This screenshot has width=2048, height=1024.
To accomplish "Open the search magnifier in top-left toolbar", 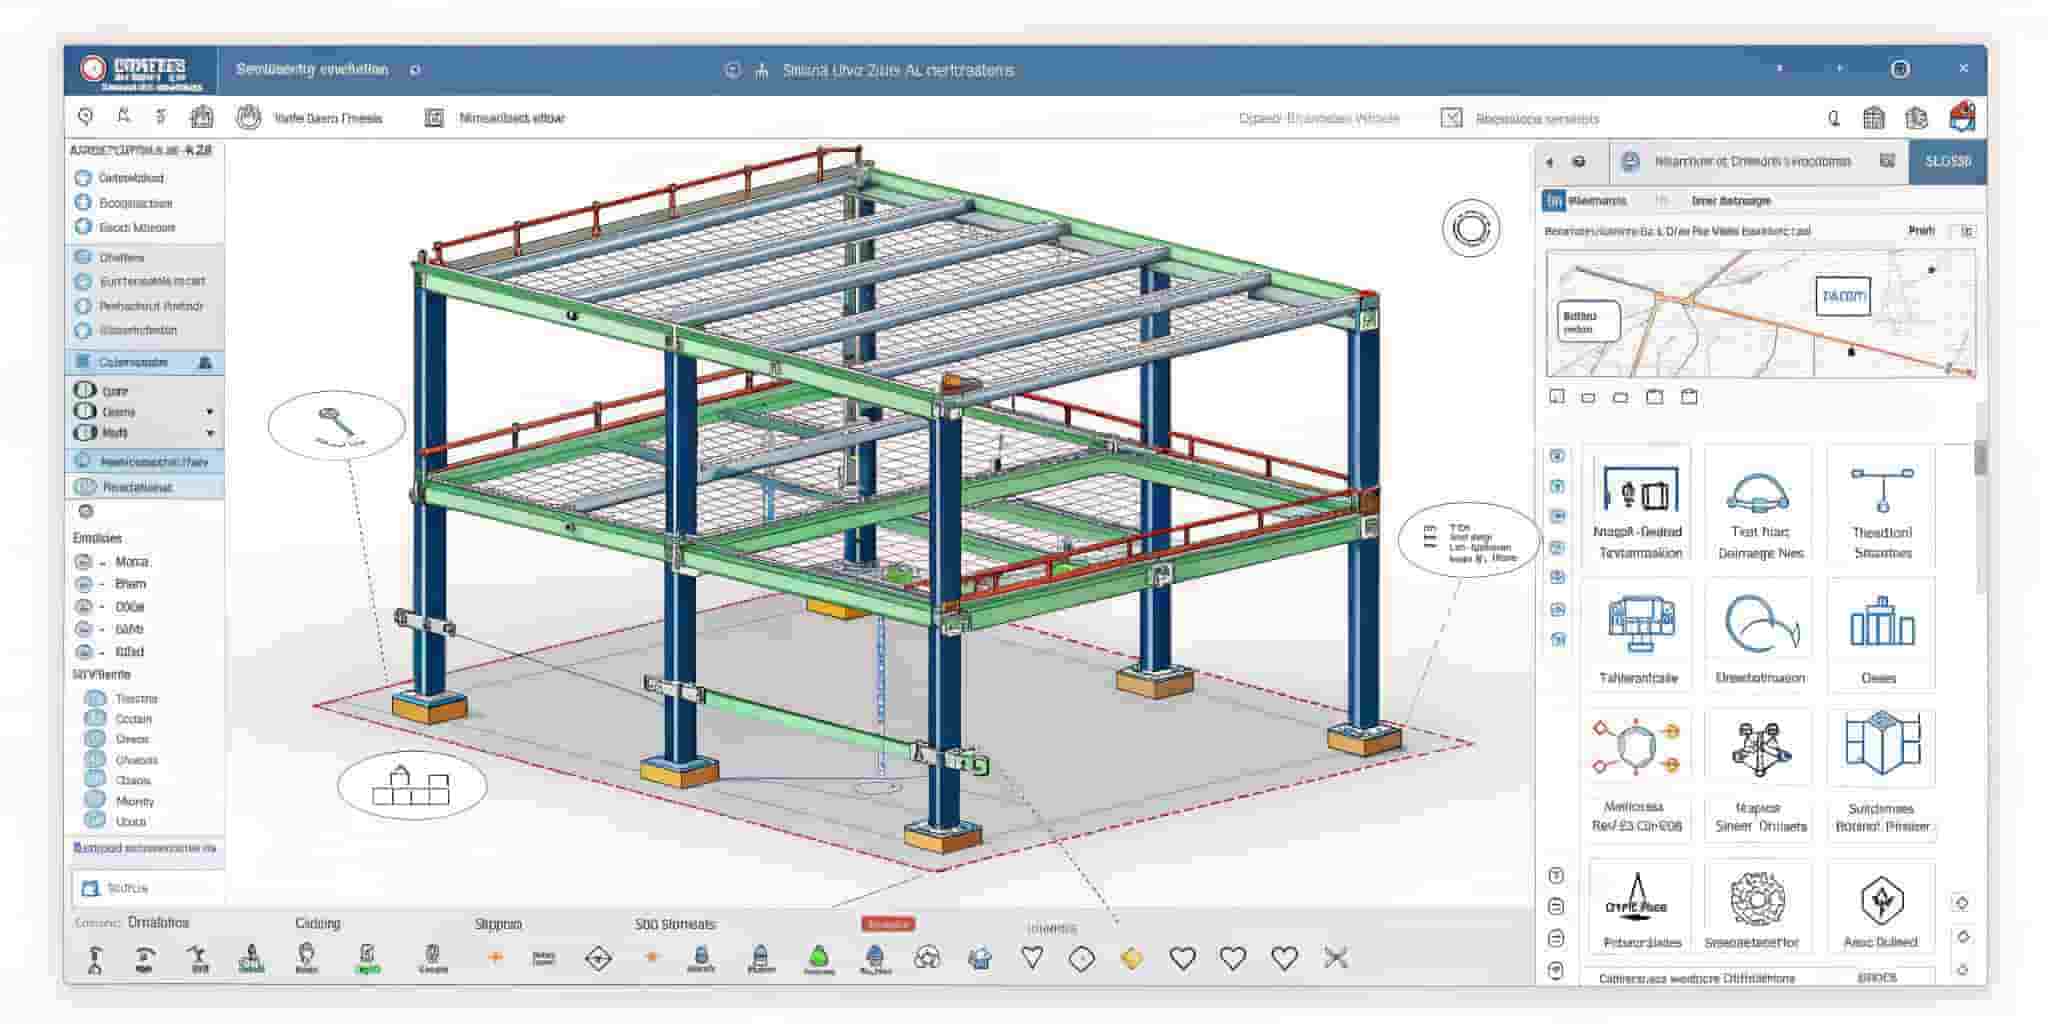I will (x=86, y=117).
